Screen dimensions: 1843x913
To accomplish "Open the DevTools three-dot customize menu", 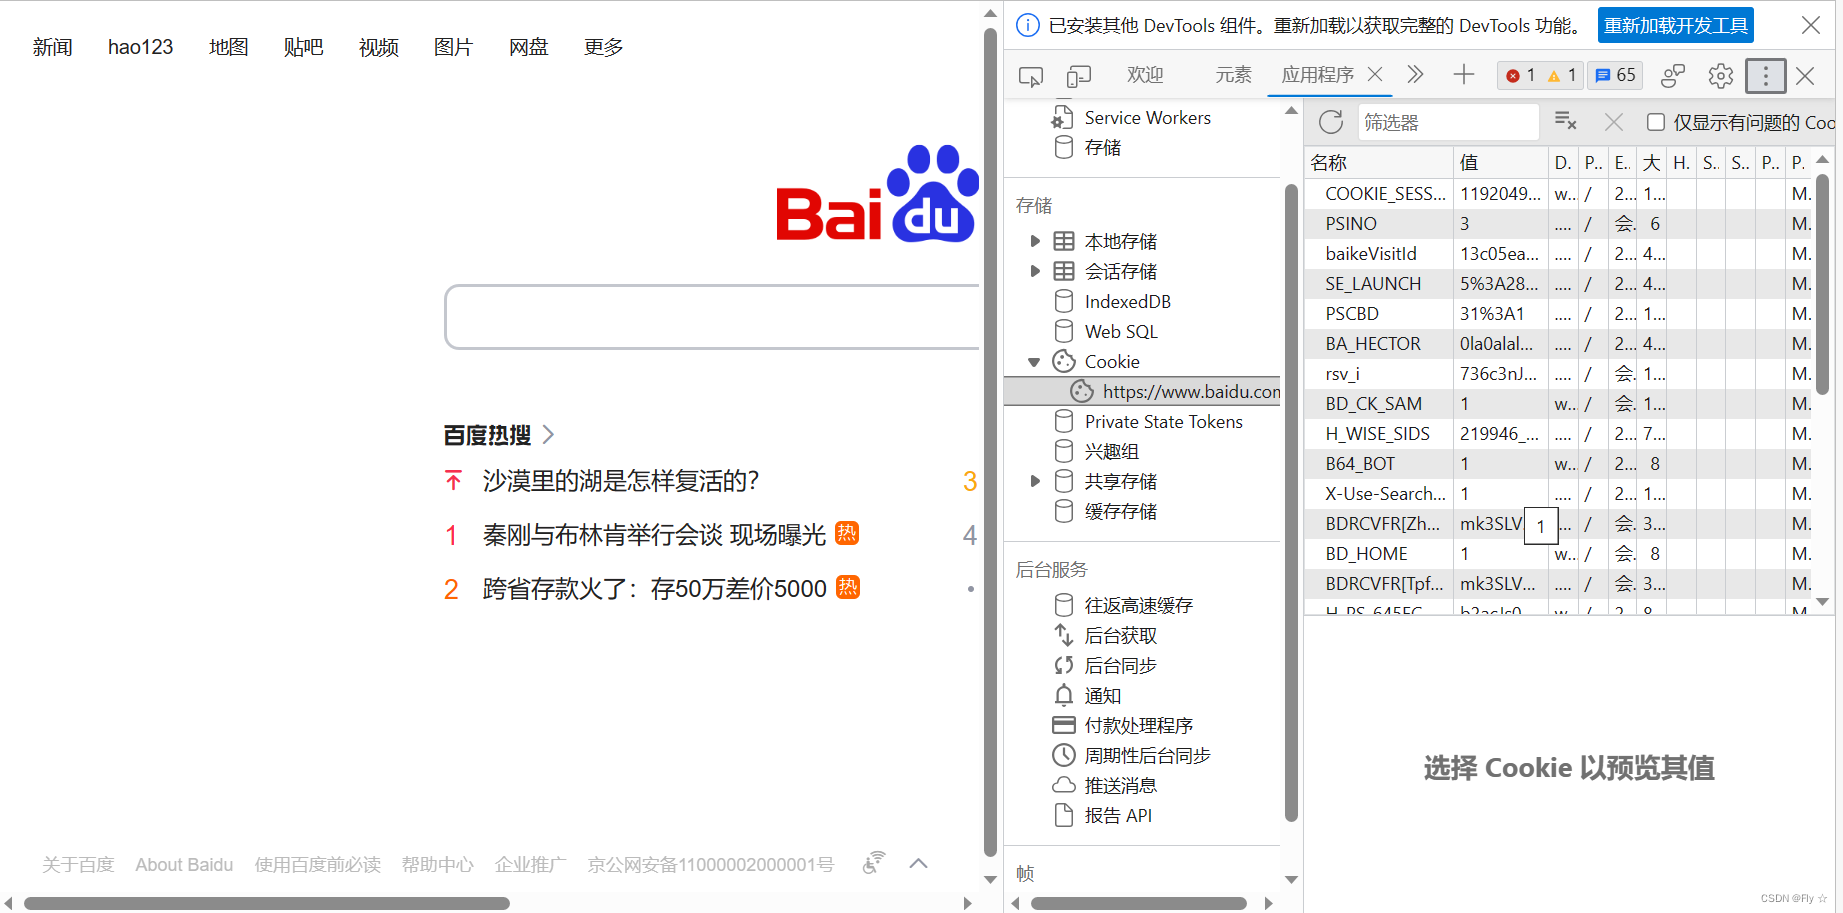I will [1766, 75].
